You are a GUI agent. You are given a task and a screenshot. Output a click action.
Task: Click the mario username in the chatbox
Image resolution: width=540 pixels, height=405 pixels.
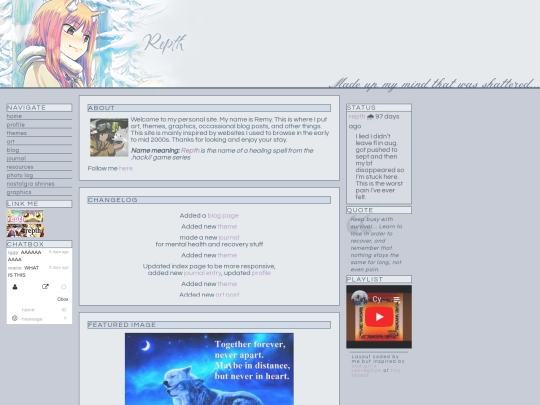[x=14, y=268]
